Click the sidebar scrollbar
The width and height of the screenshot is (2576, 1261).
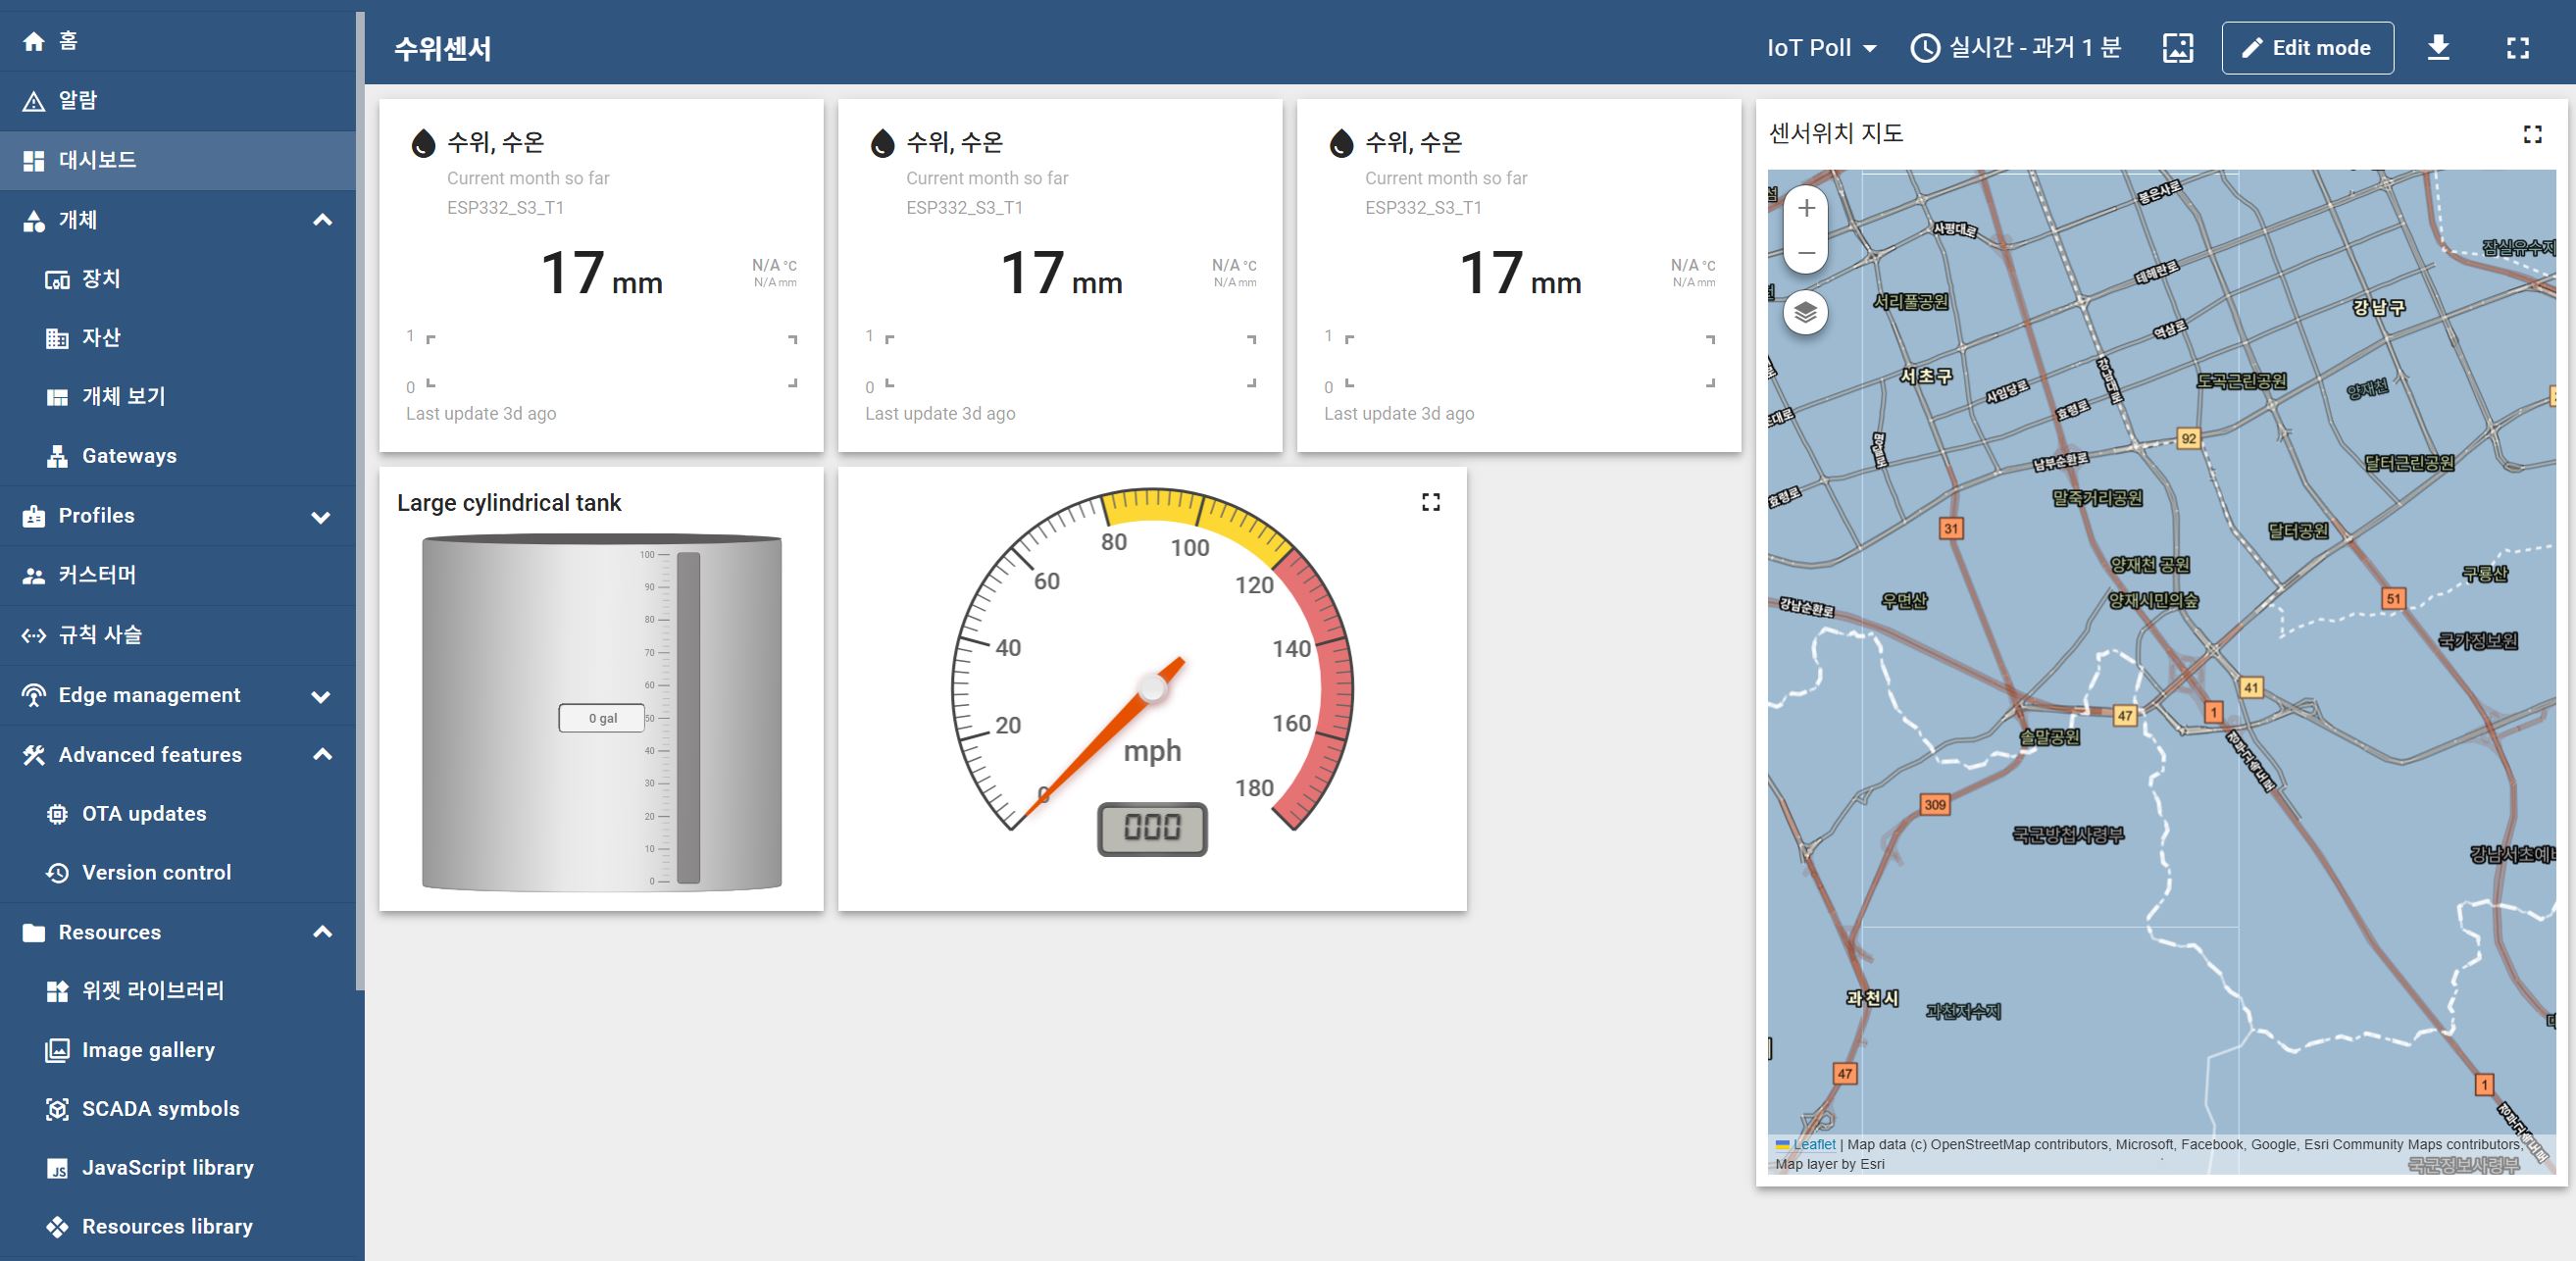click(x=360, y=500)
